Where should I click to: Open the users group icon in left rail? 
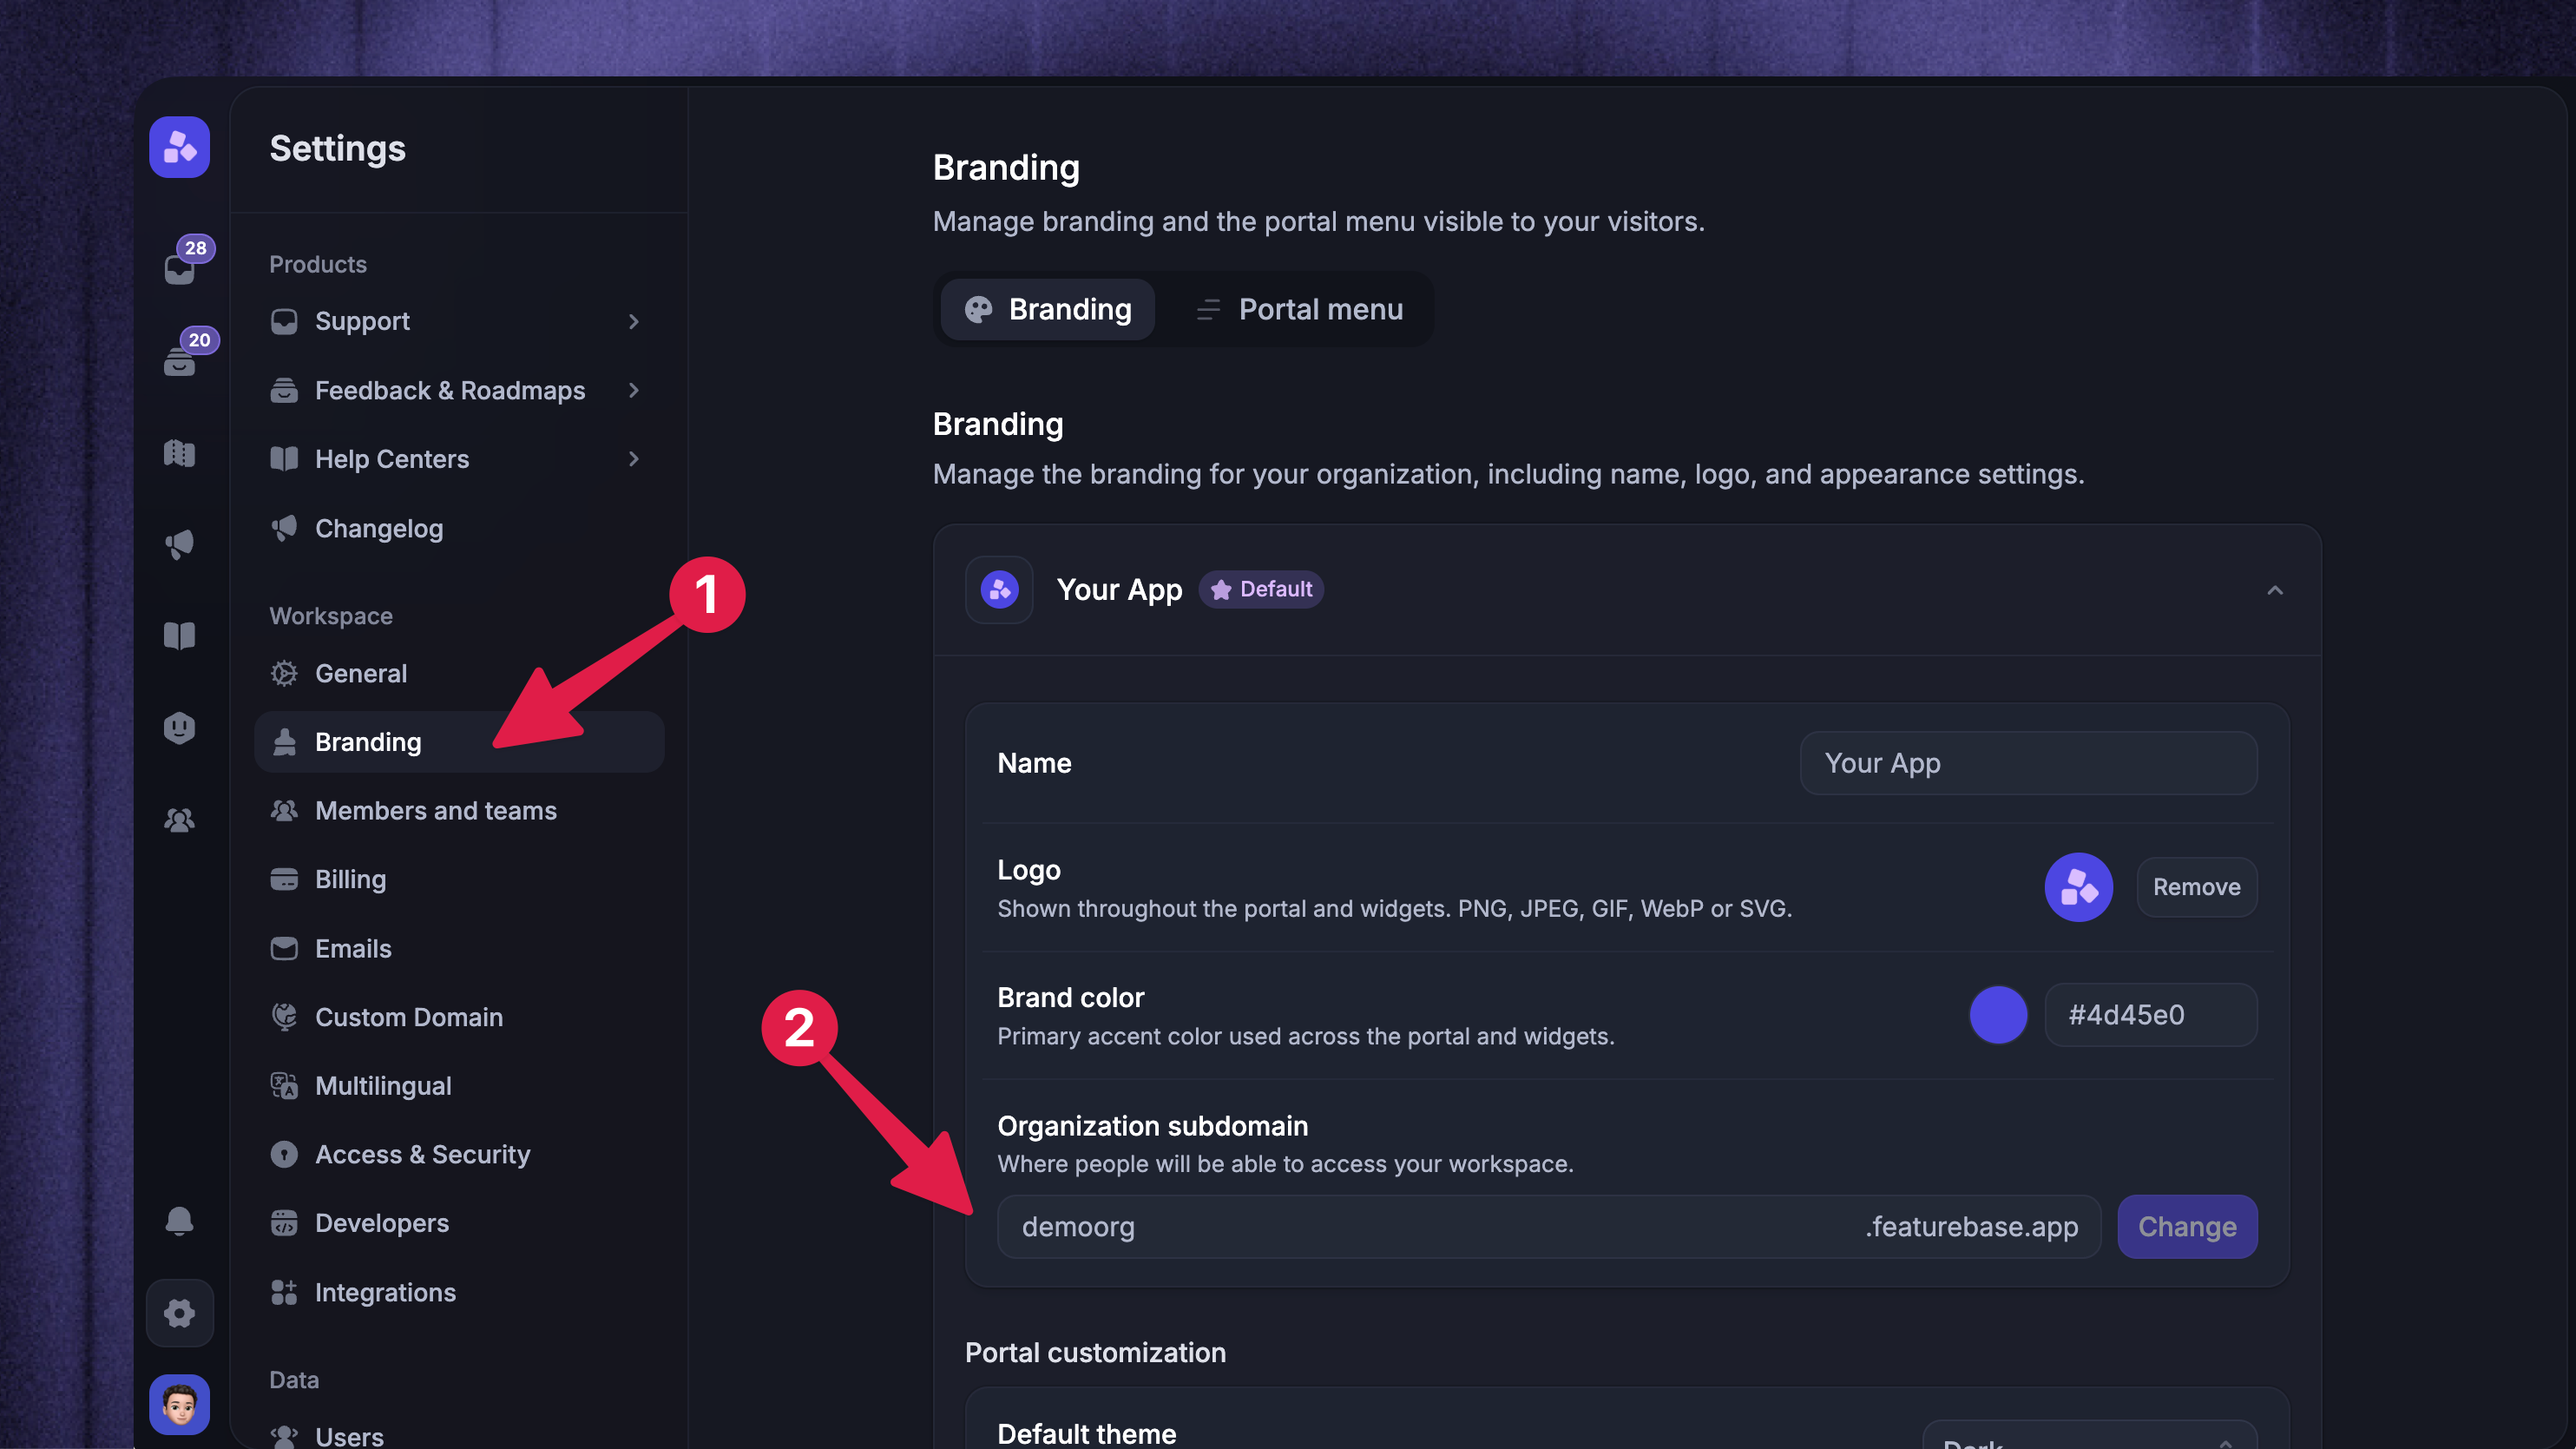180,820
